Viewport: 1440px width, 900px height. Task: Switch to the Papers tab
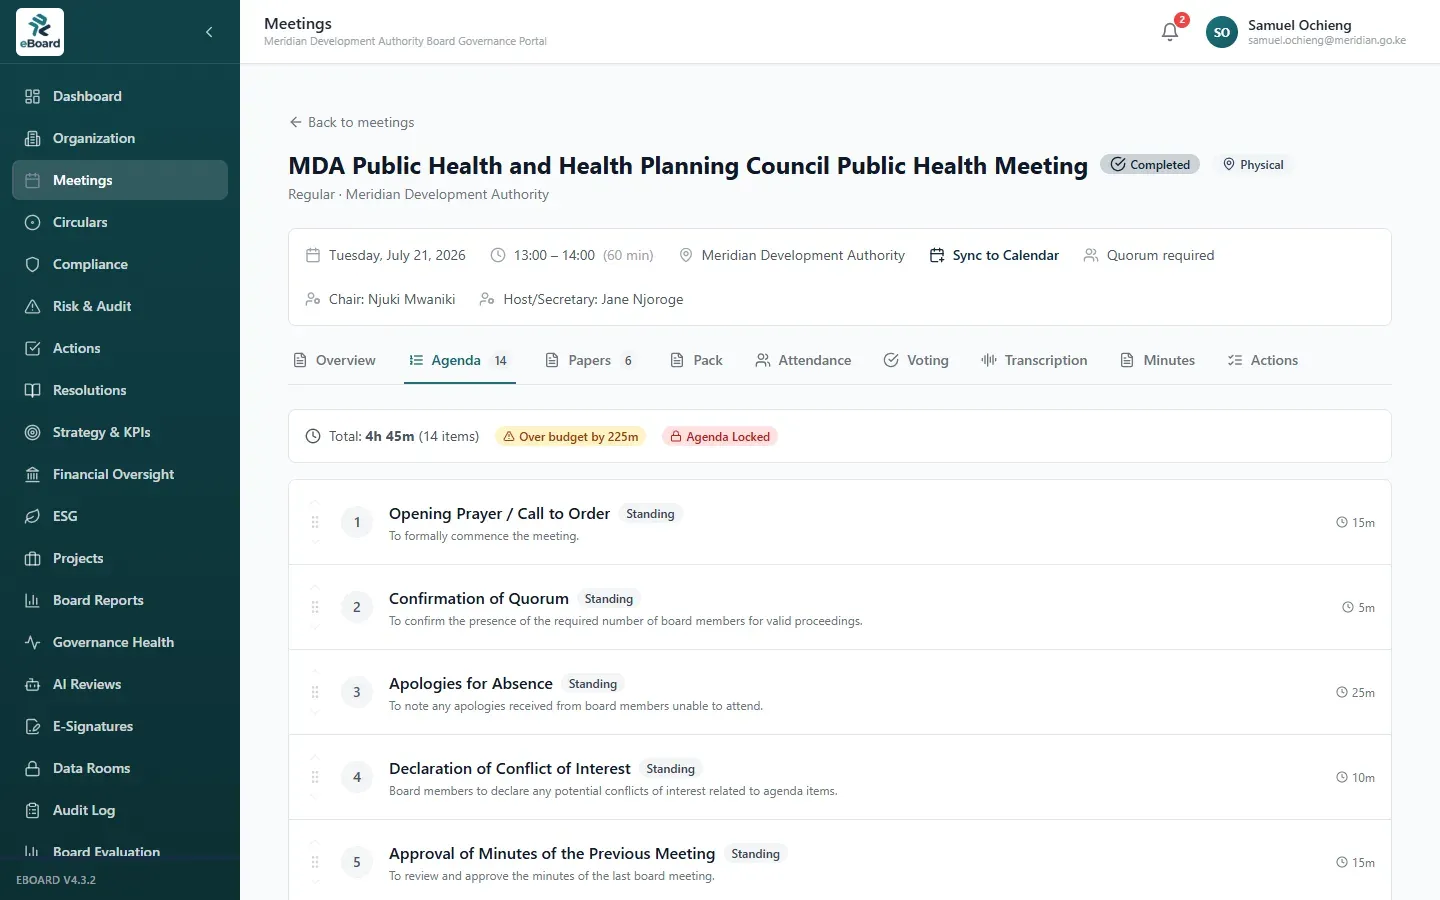590,360
